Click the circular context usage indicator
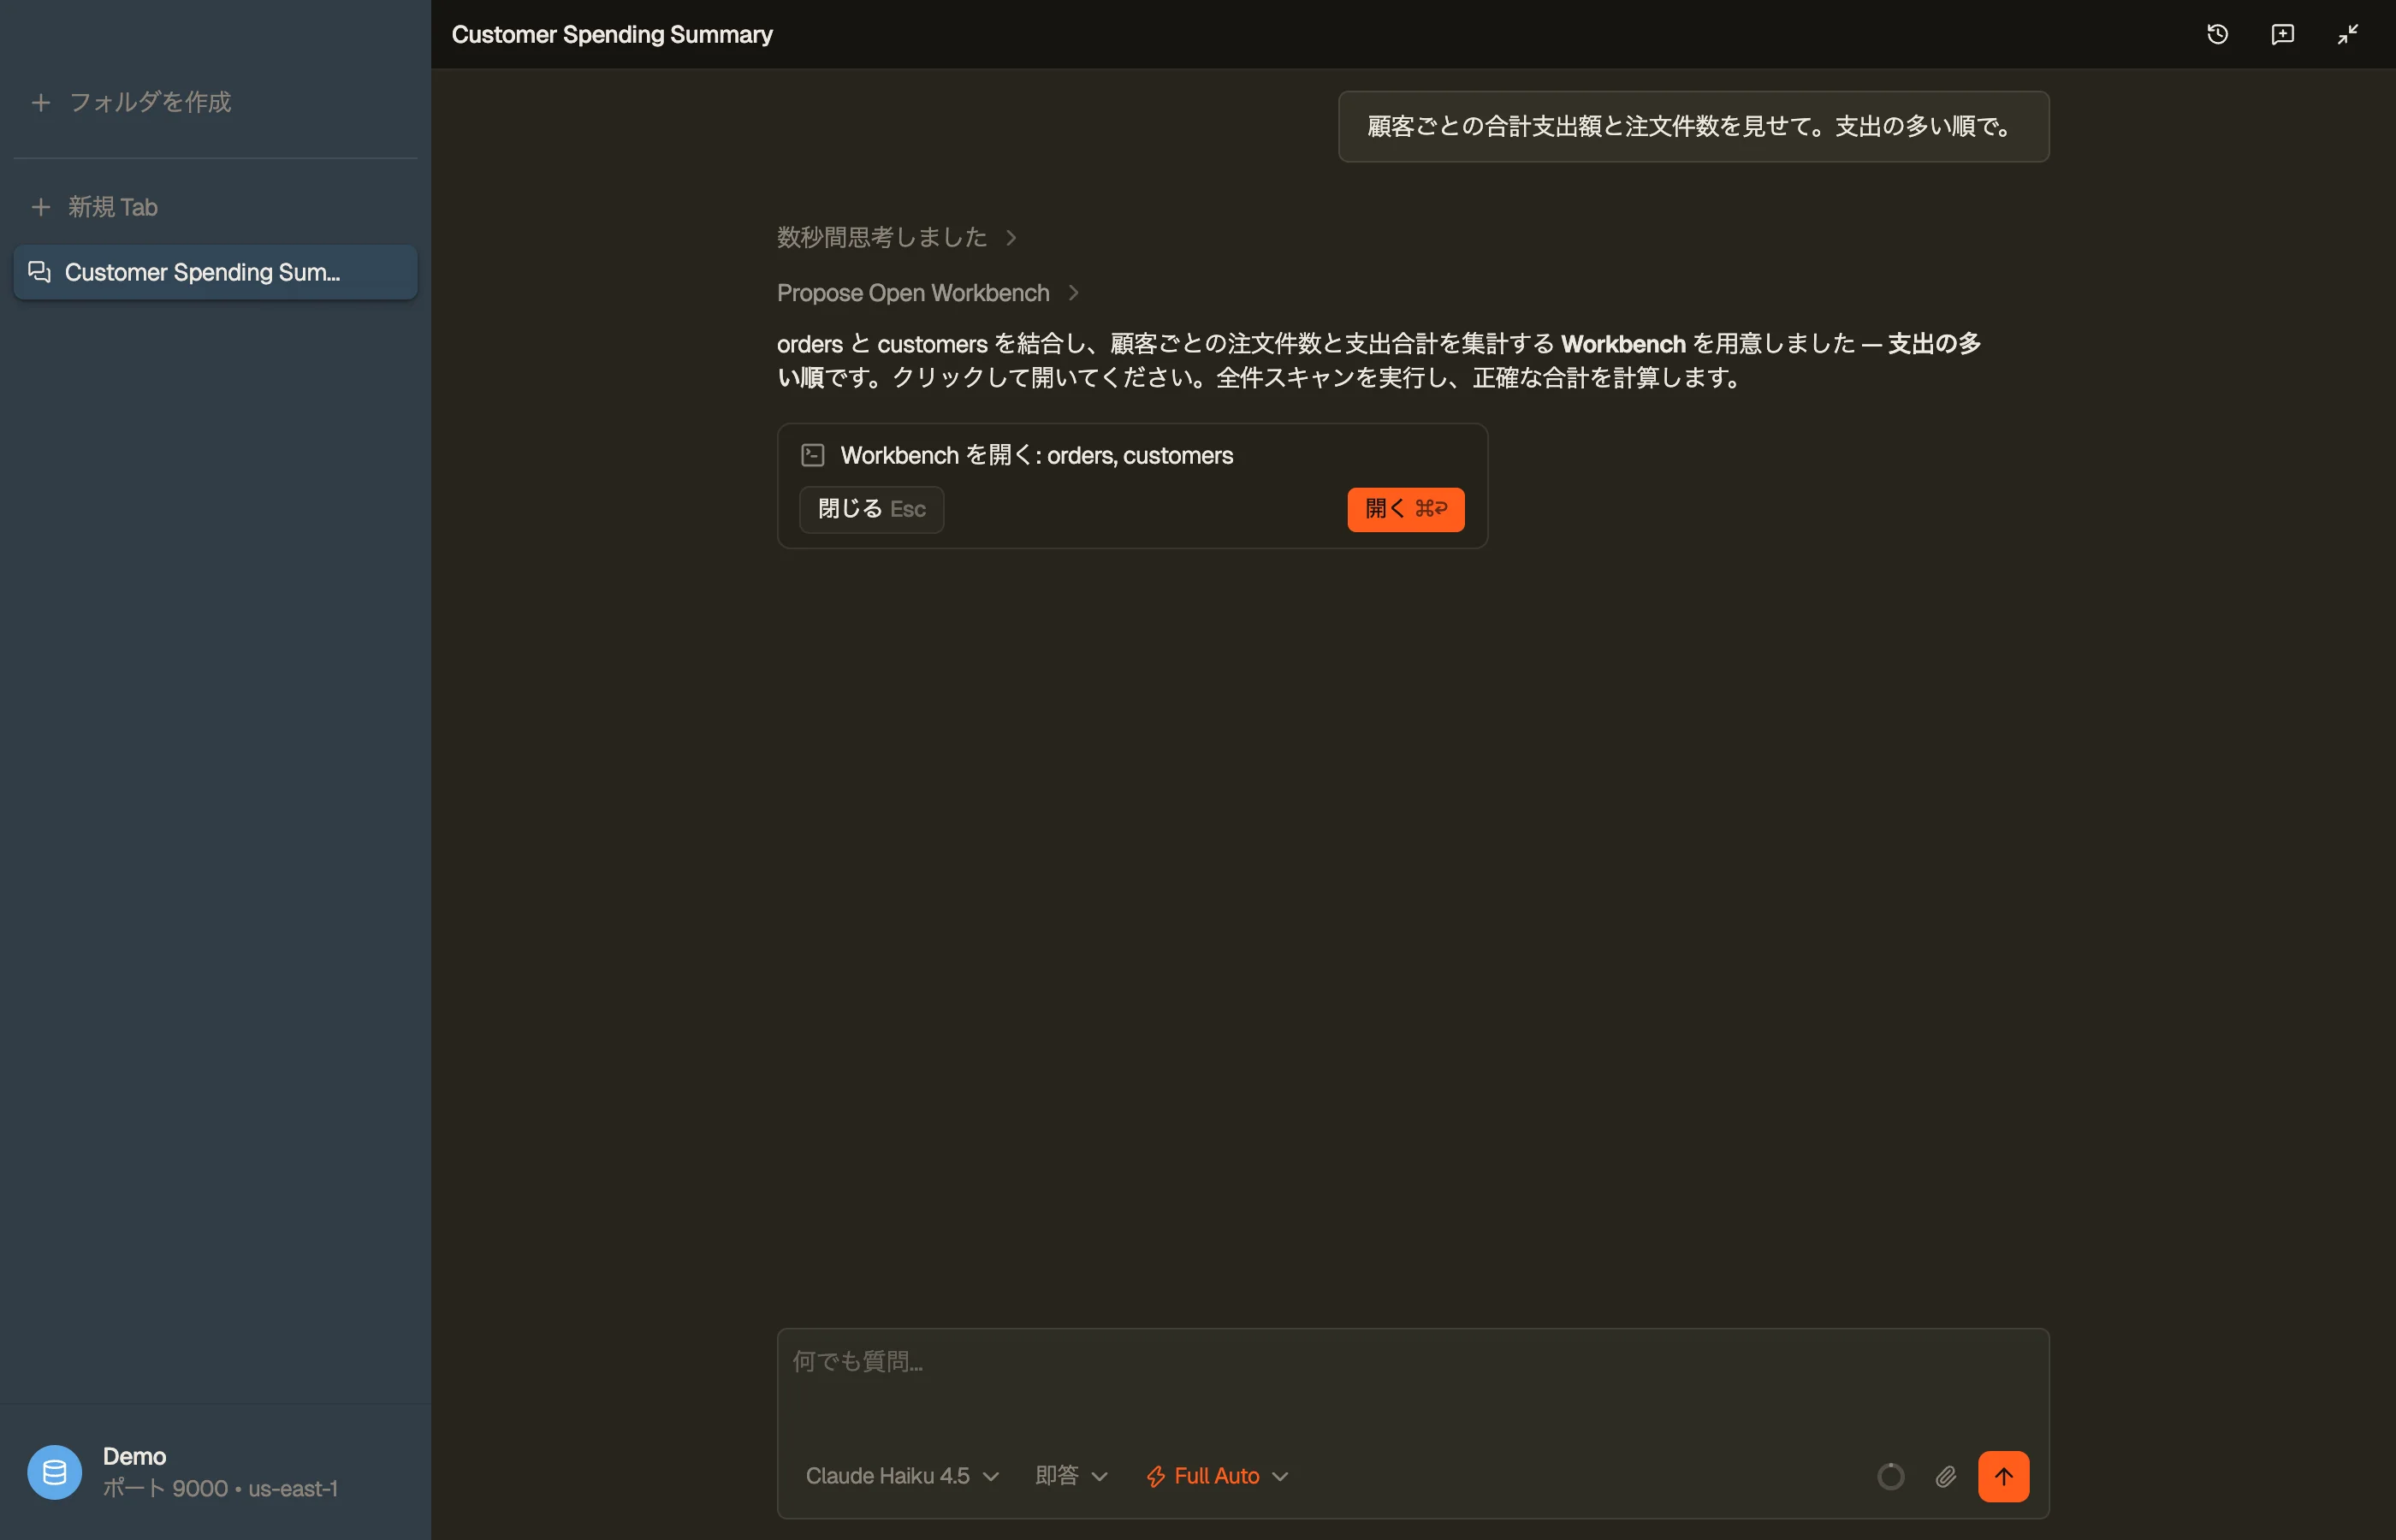Image resolution: width=2396 pixels, height=1540 pixels. [1890, 1476]
